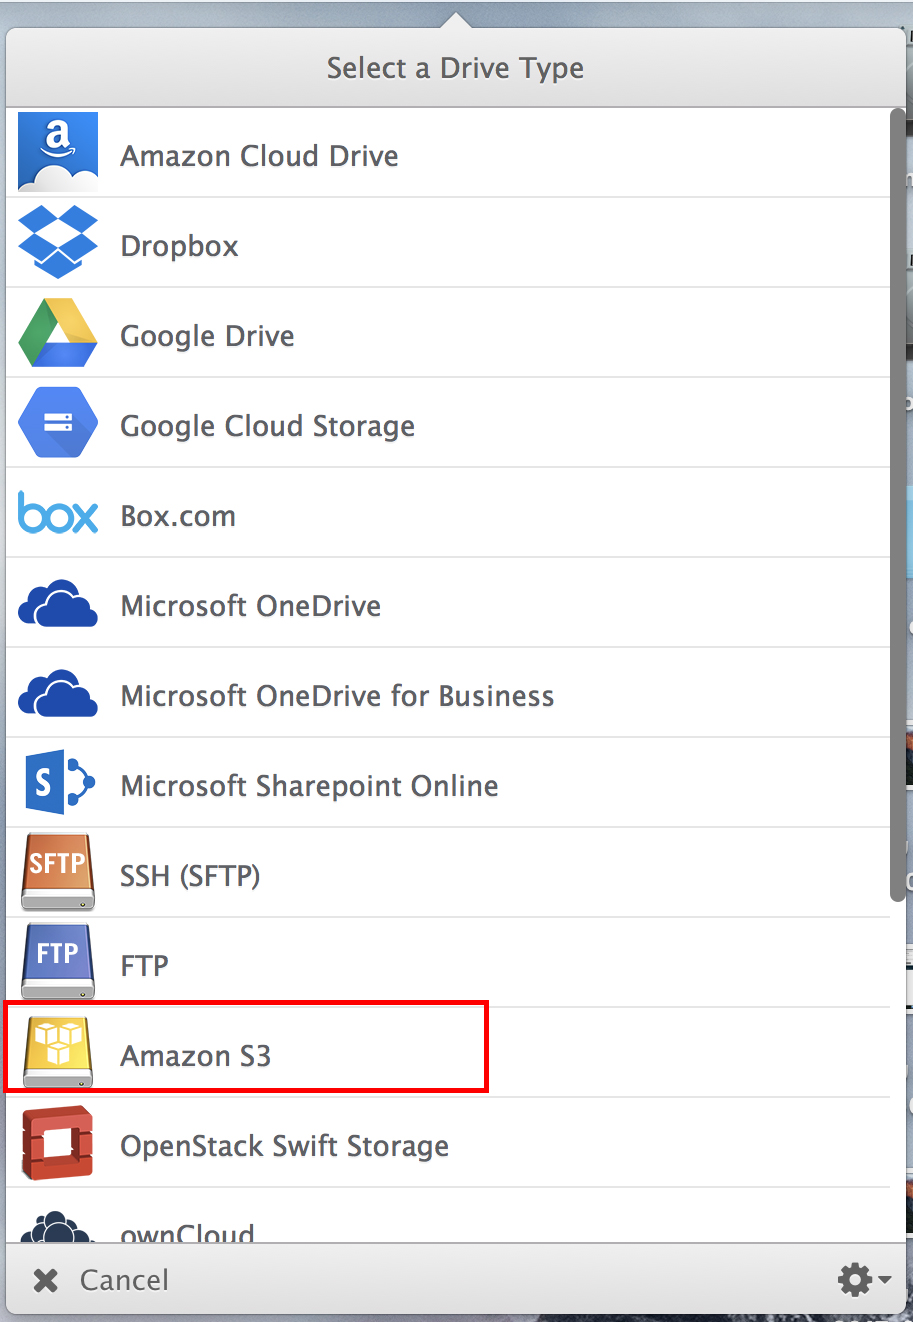
Task: Click the Cancel X icon
Action: 46,1280
